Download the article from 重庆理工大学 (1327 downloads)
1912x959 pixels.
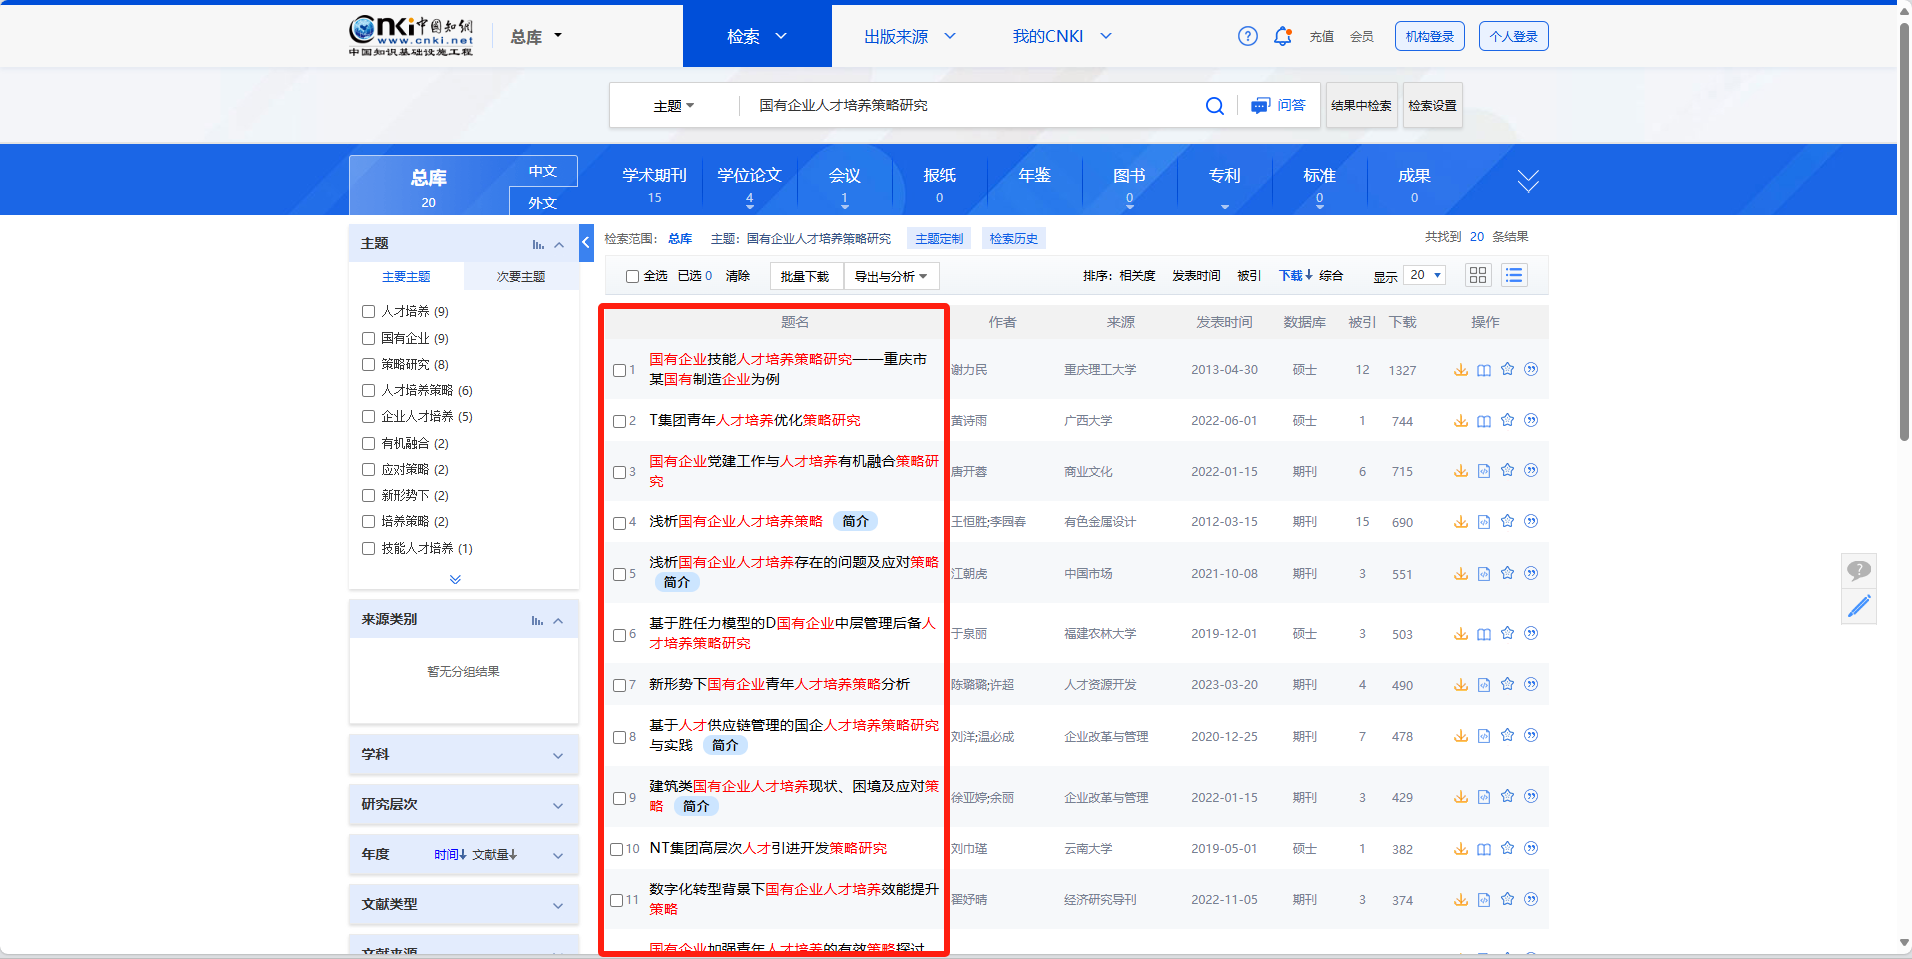point(1460,370)
